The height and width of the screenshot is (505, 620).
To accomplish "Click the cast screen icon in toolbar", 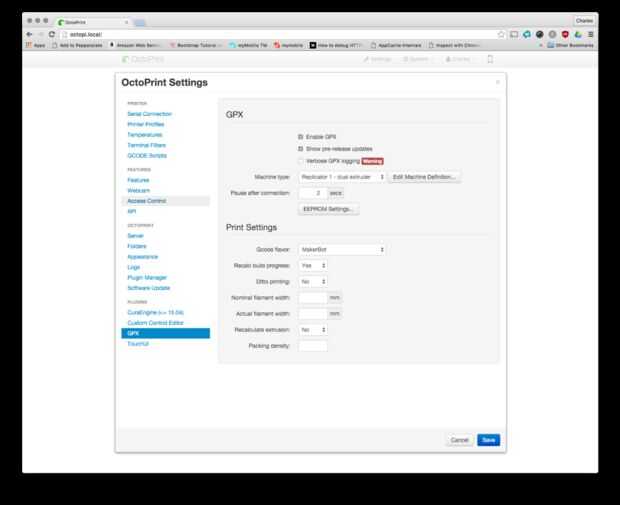I will [514, 34].
